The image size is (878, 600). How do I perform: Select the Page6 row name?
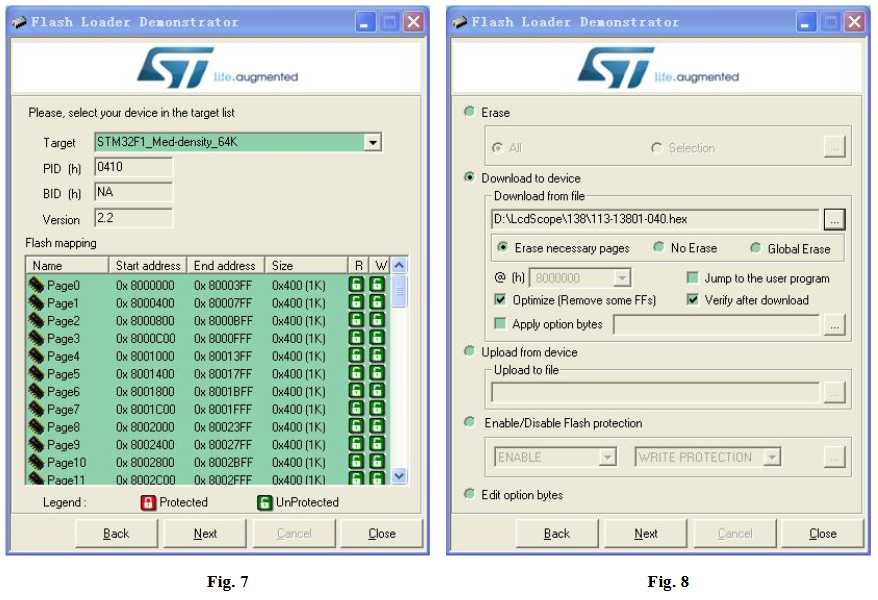[x=63, y=392]
